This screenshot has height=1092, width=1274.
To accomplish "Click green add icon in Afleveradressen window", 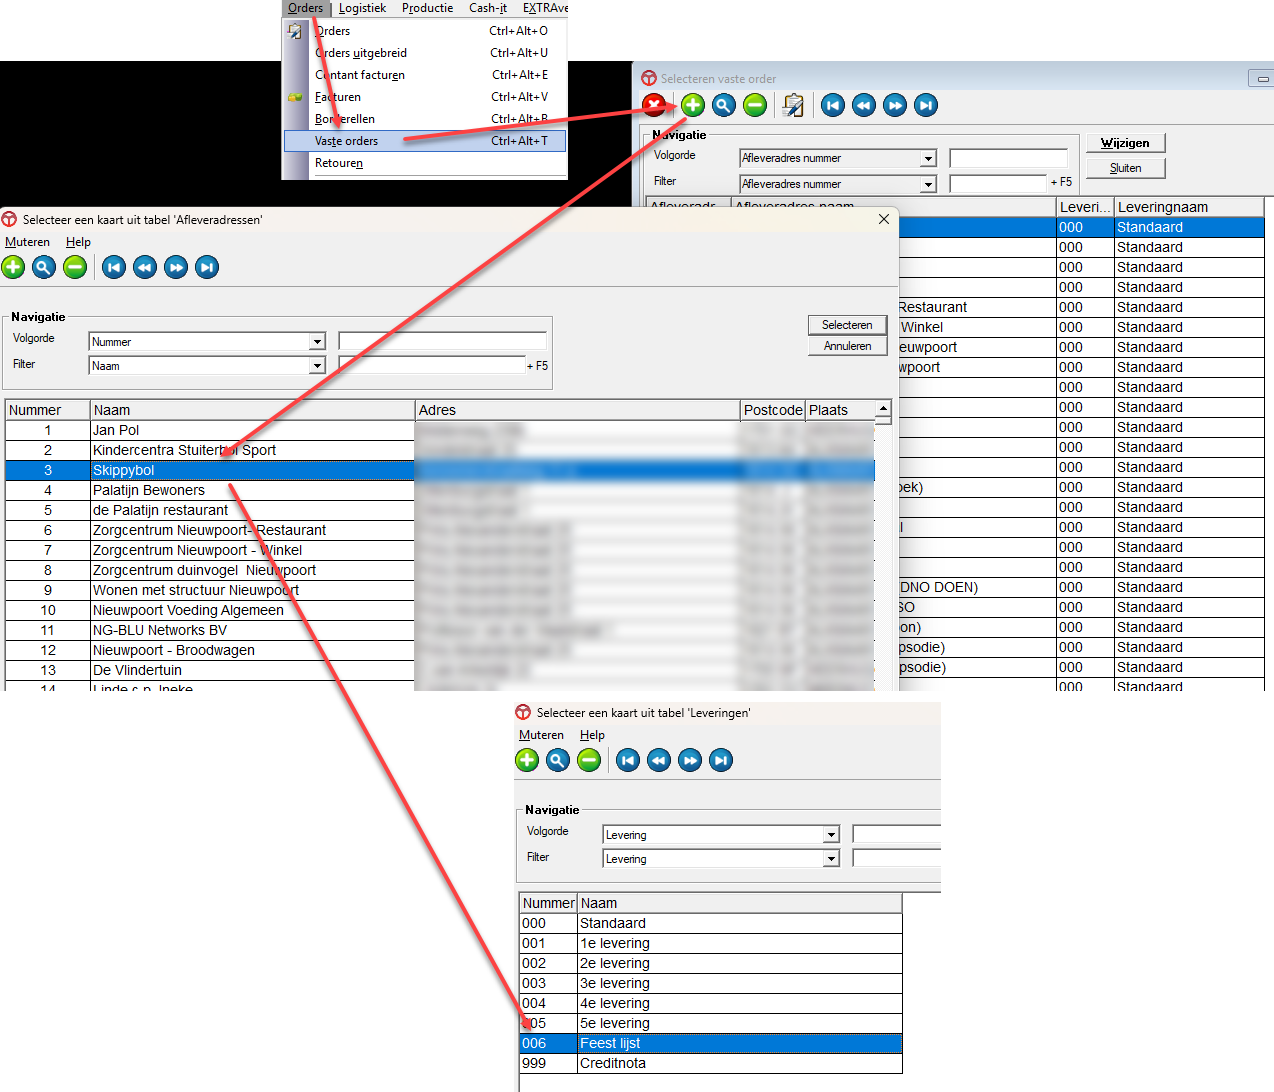I will (13, 267).
